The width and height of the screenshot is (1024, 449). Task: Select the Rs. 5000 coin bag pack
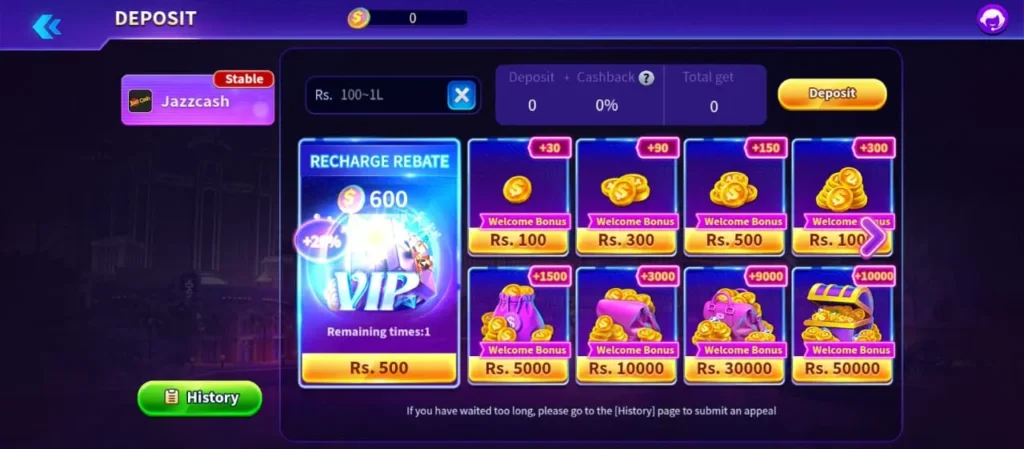pos(519,325)
